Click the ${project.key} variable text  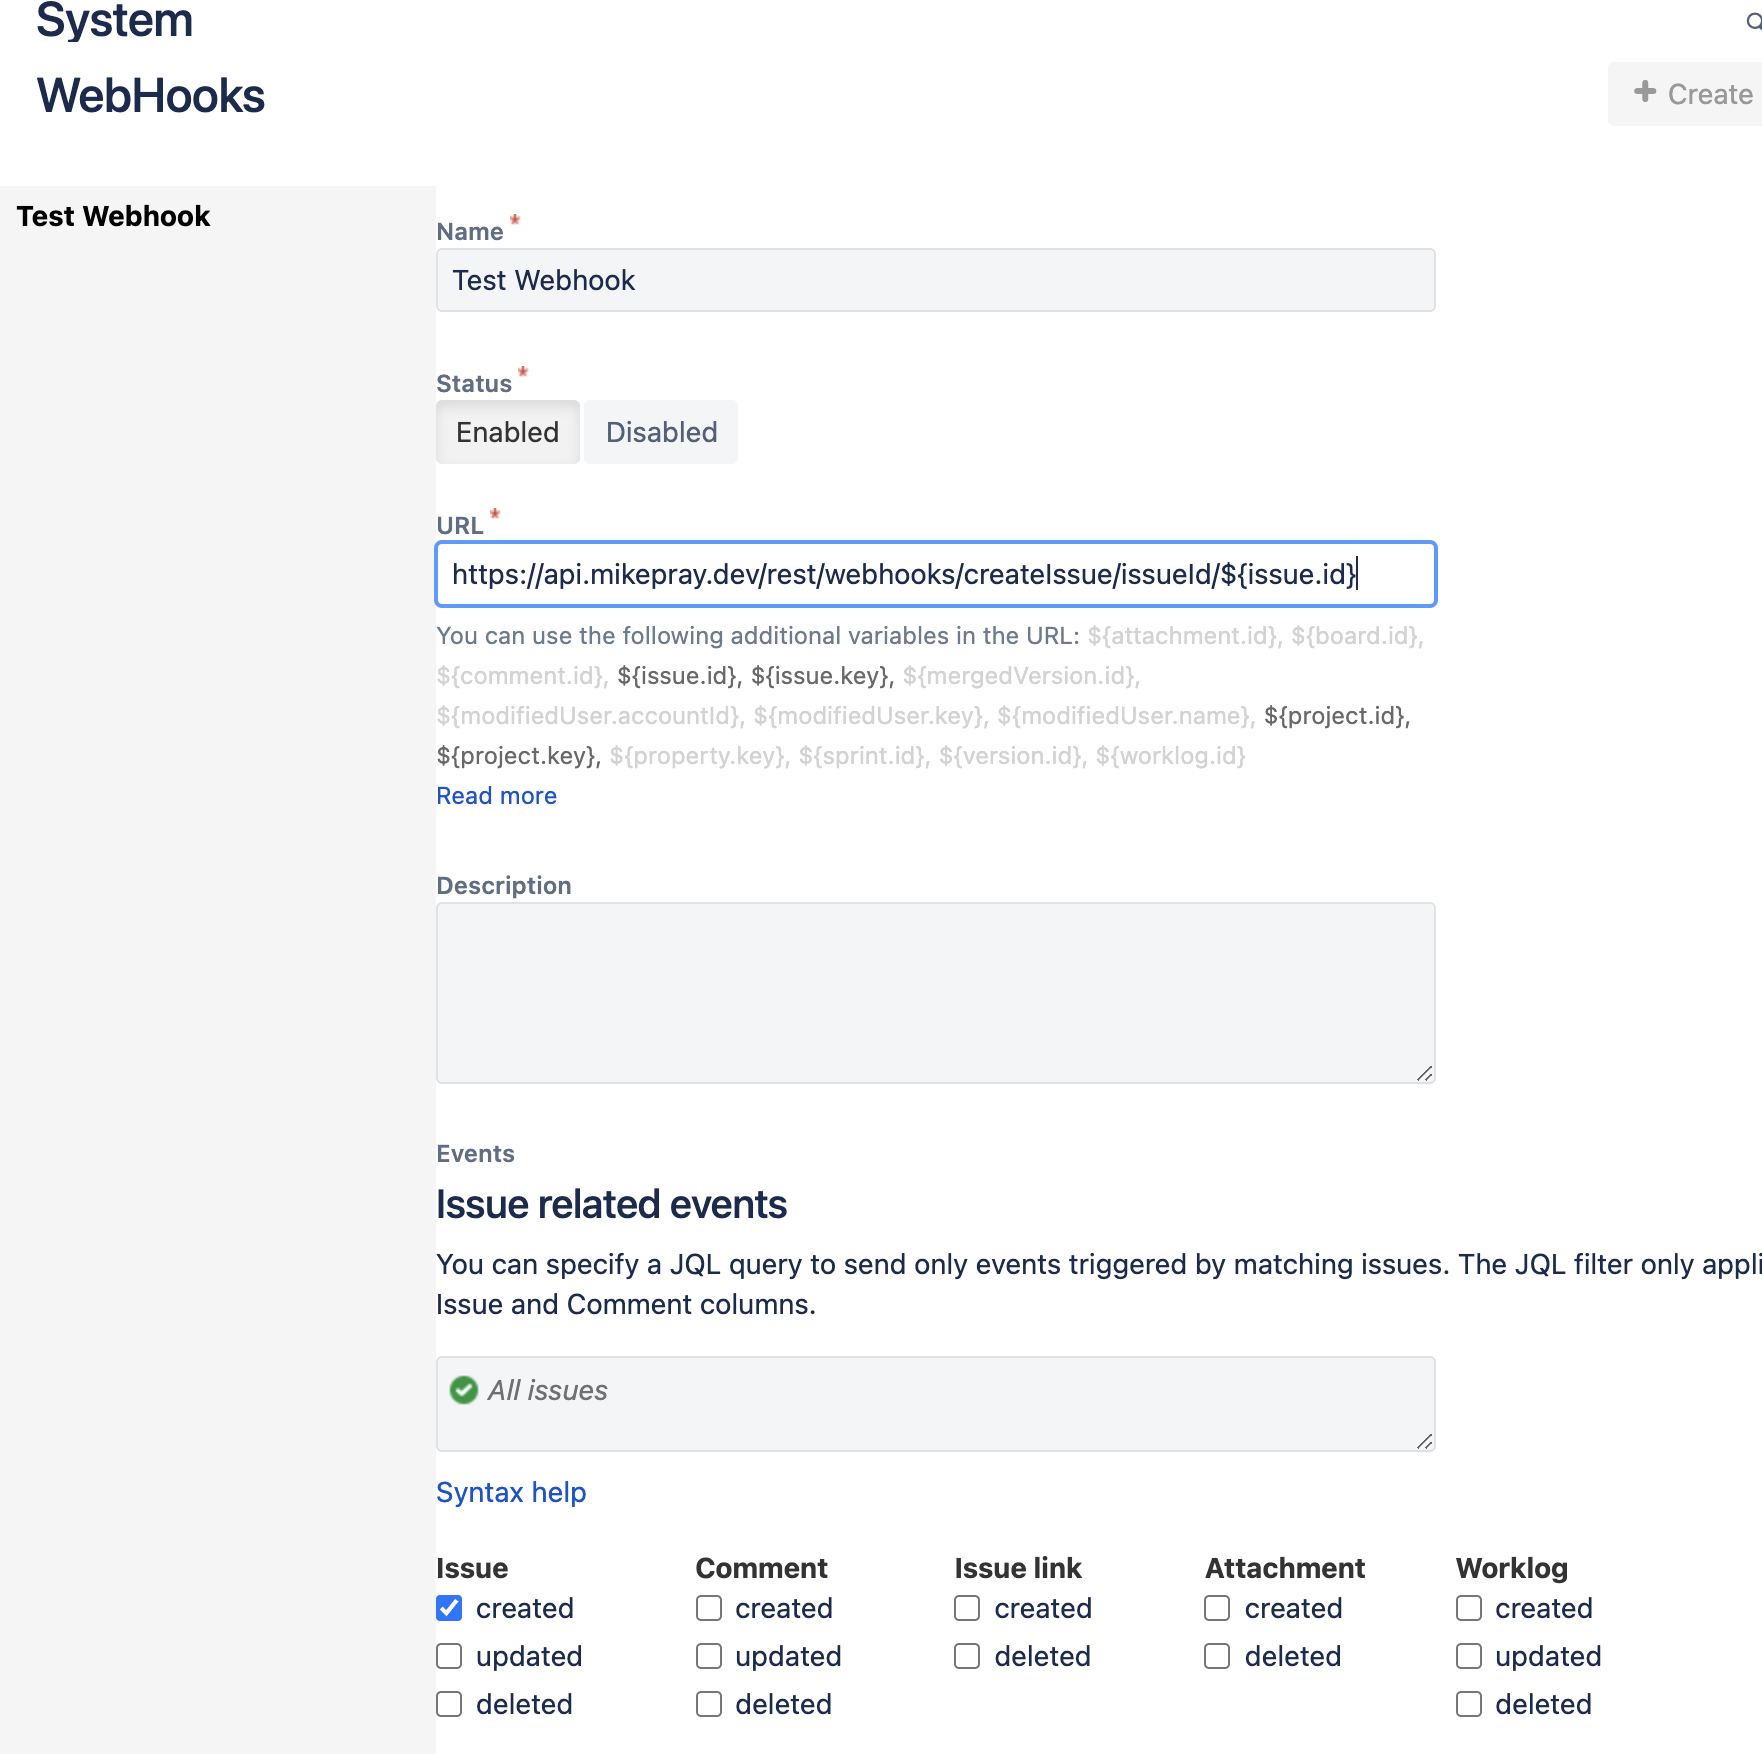tap(516, 756)
